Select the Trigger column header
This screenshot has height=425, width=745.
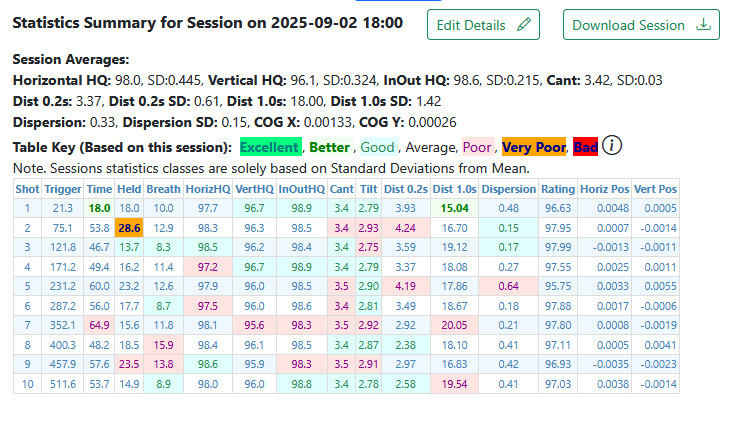[x=63, y=188]
